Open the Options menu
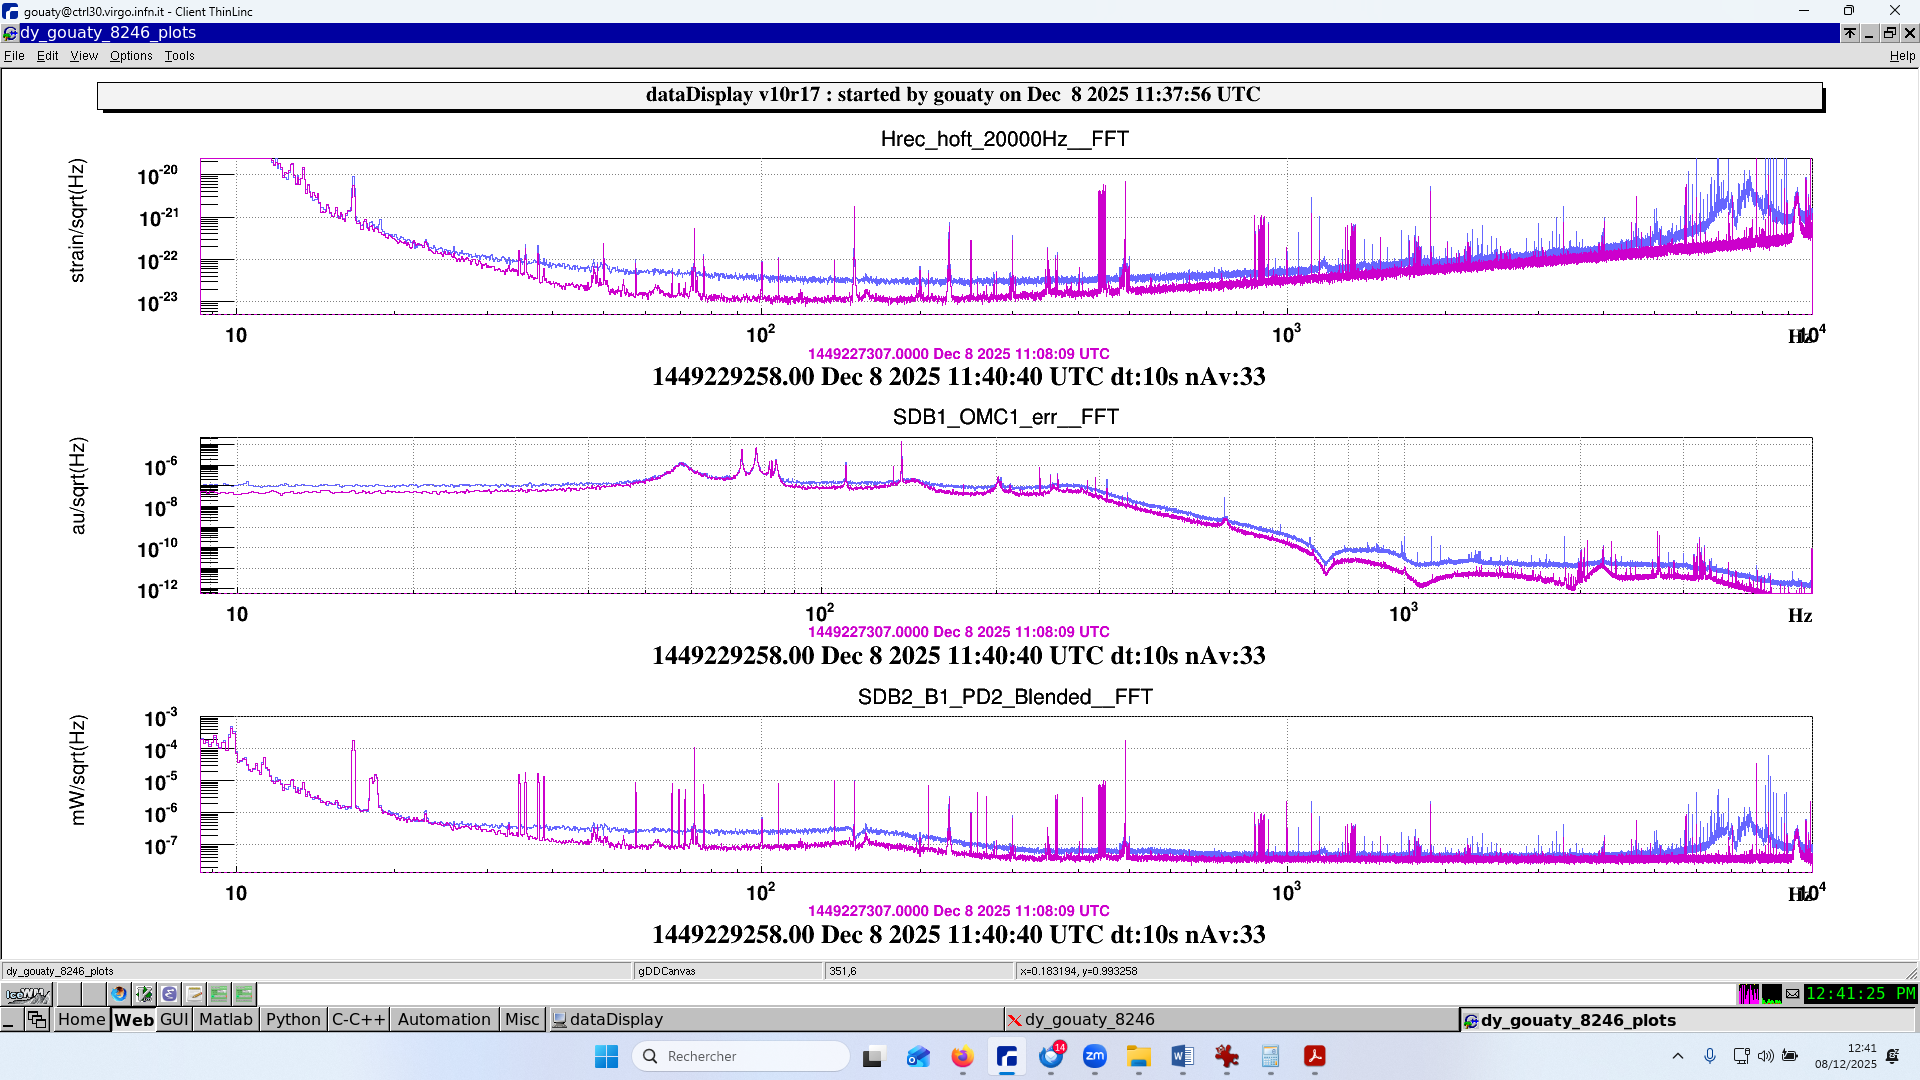 [131, 56]
